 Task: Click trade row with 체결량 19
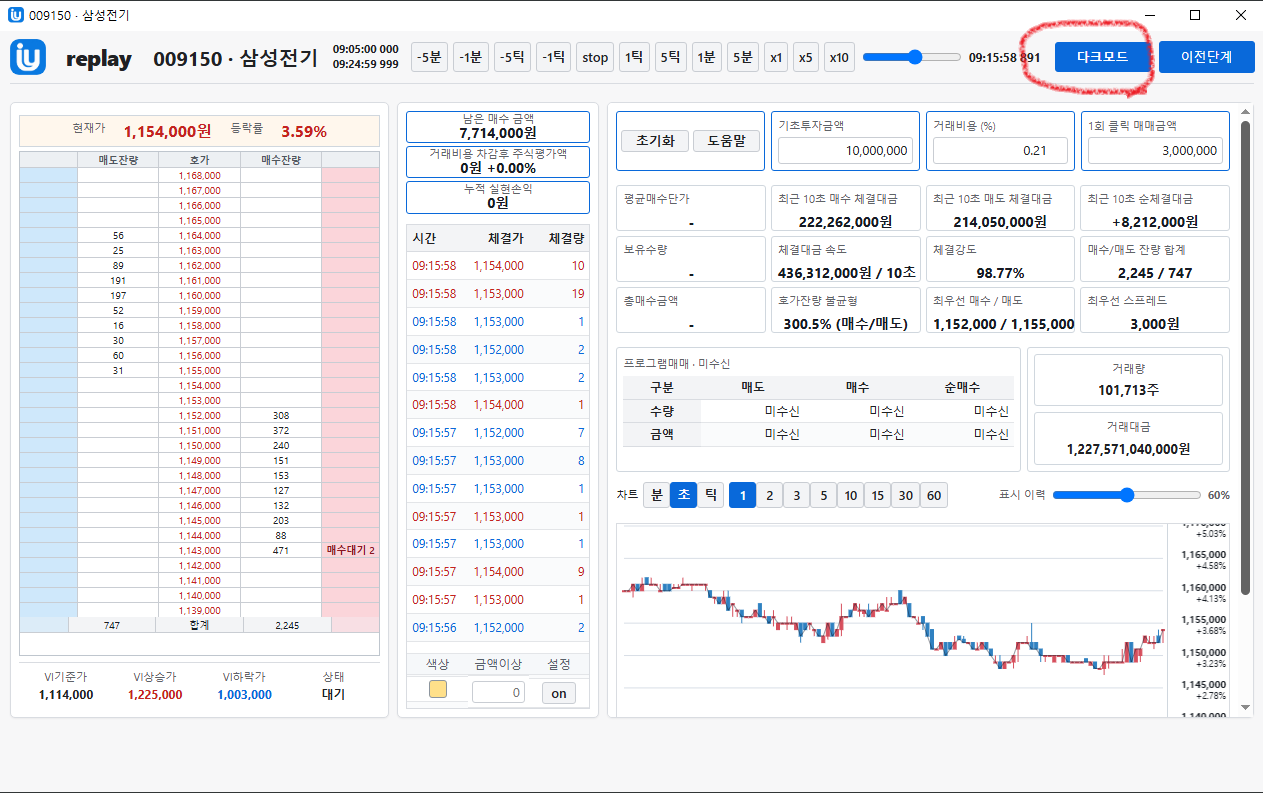tap(498, 294)
